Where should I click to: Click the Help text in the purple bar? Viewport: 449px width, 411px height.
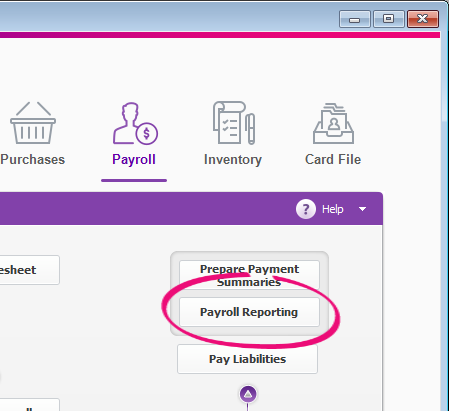pyautogui.click(x=333, y=209)
